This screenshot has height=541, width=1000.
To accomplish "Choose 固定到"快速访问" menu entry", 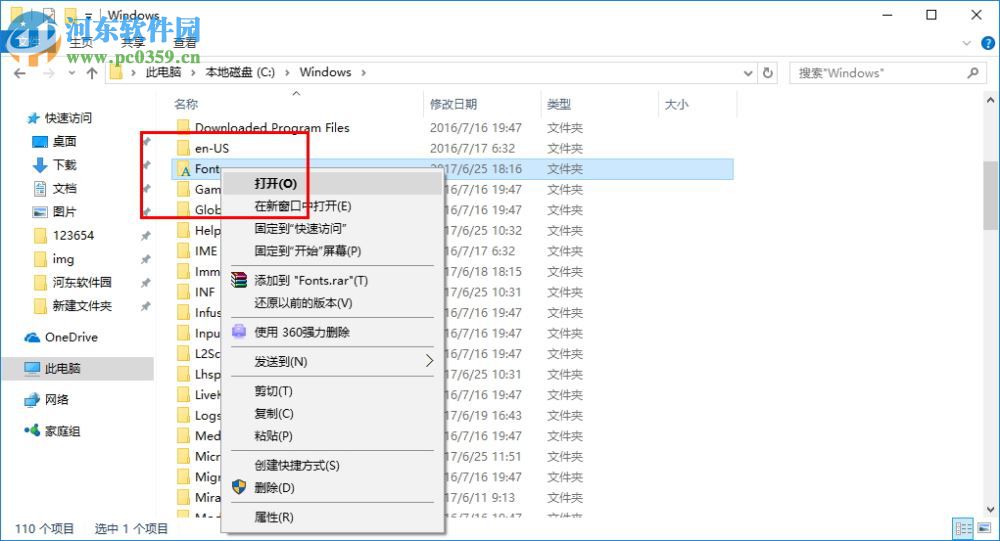I will 332,228.
